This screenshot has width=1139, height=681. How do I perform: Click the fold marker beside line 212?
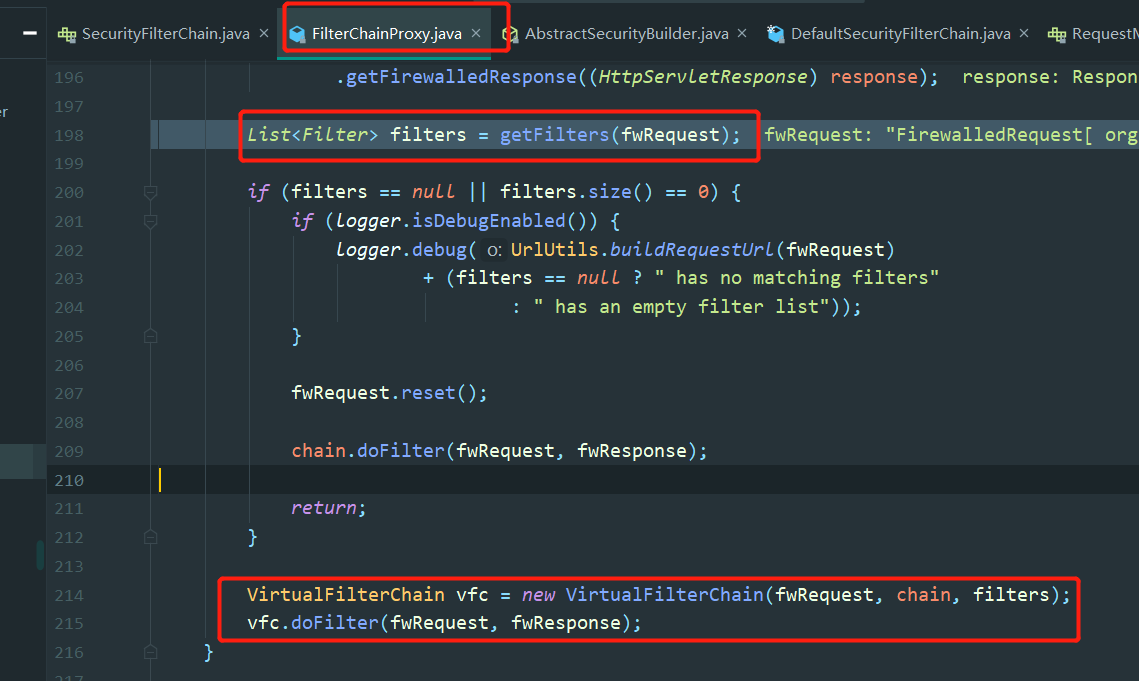150,536
